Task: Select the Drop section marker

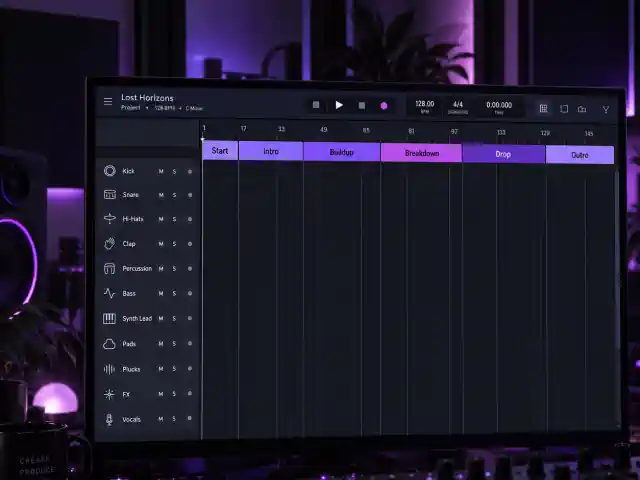Action: [503, 154]
